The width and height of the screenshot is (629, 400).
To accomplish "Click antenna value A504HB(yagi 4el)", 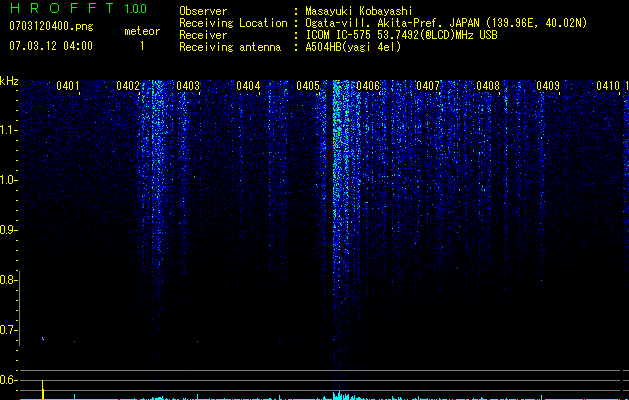I will [x=353, y=47].
